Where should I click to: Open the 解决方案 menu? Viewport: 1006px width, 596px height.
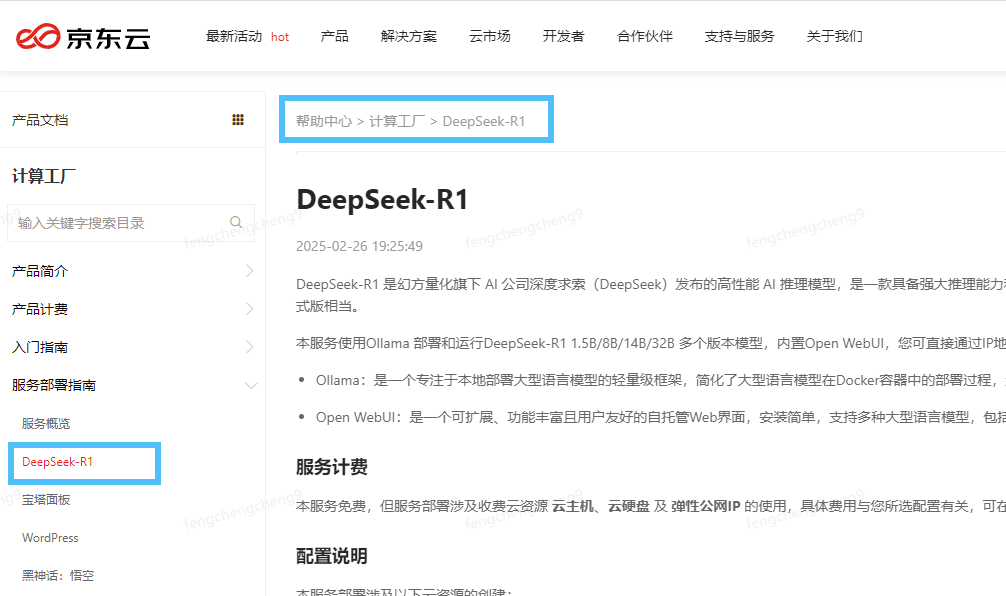409,37
